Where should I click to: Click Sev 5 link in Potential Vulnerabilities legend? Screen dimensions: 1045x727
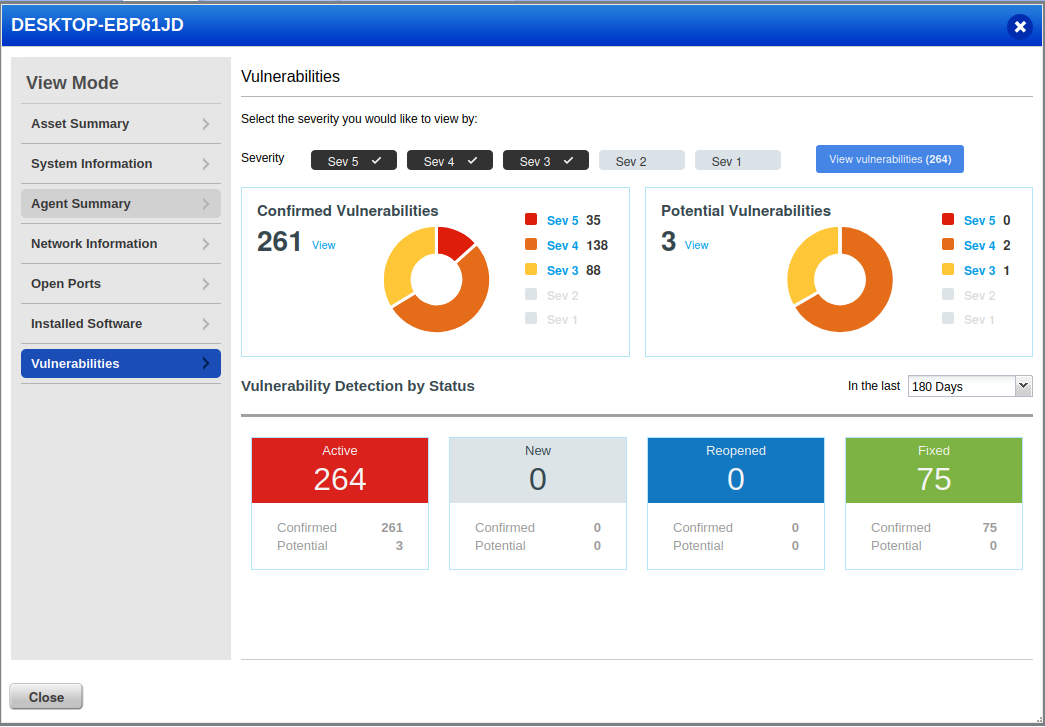pyautogui.click(x=980, y=221)
